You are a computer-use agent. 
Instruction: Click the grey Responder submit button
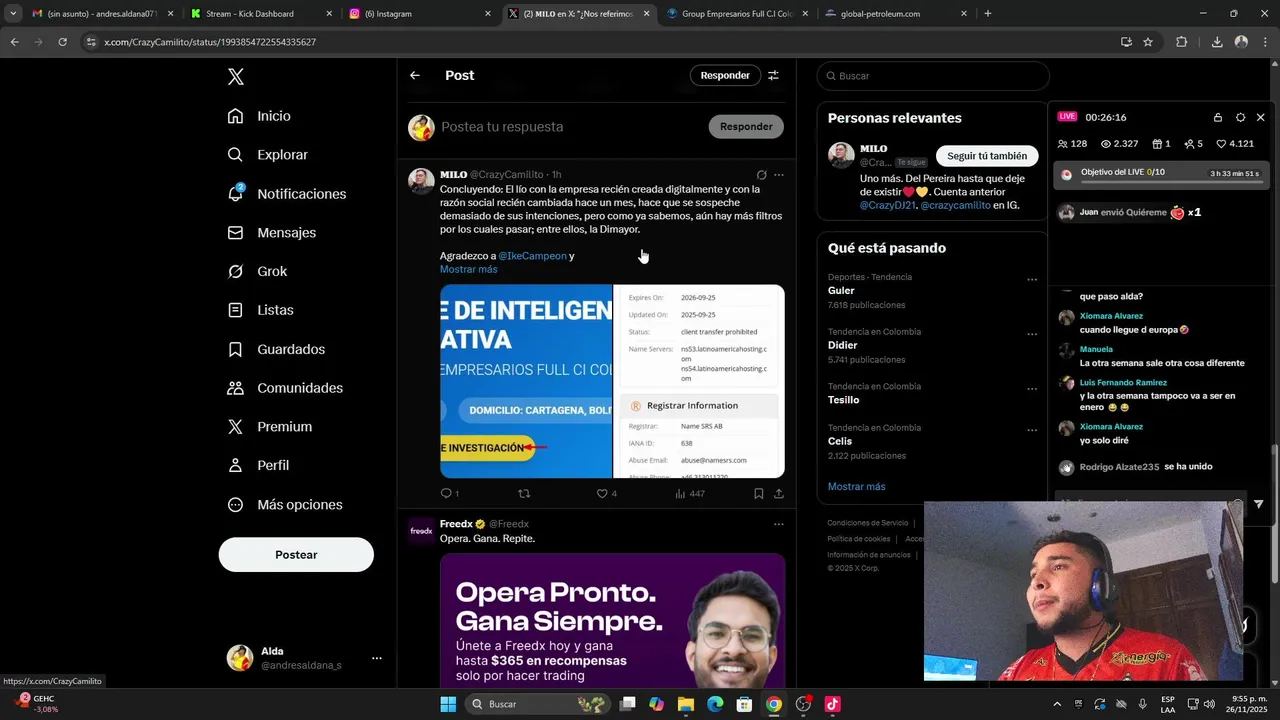(746, 127)
